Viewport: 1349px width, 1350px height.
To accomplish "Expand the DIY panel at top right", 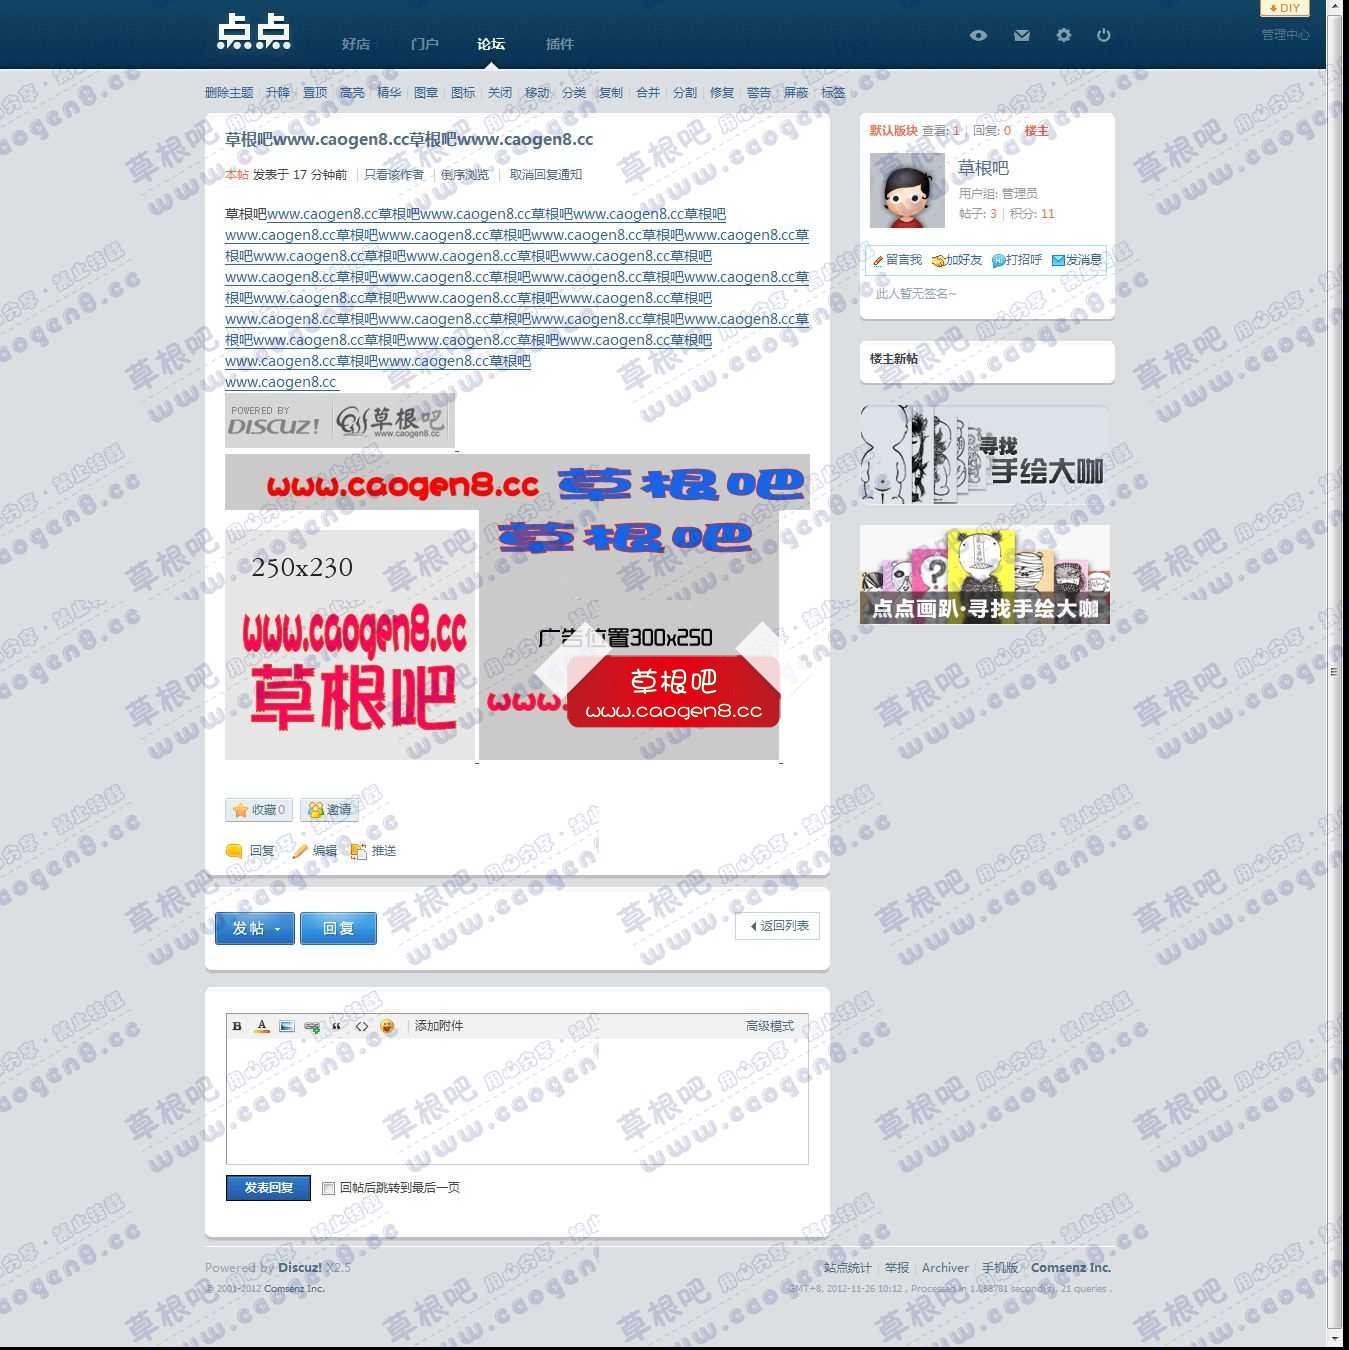I will point(1285,8).
